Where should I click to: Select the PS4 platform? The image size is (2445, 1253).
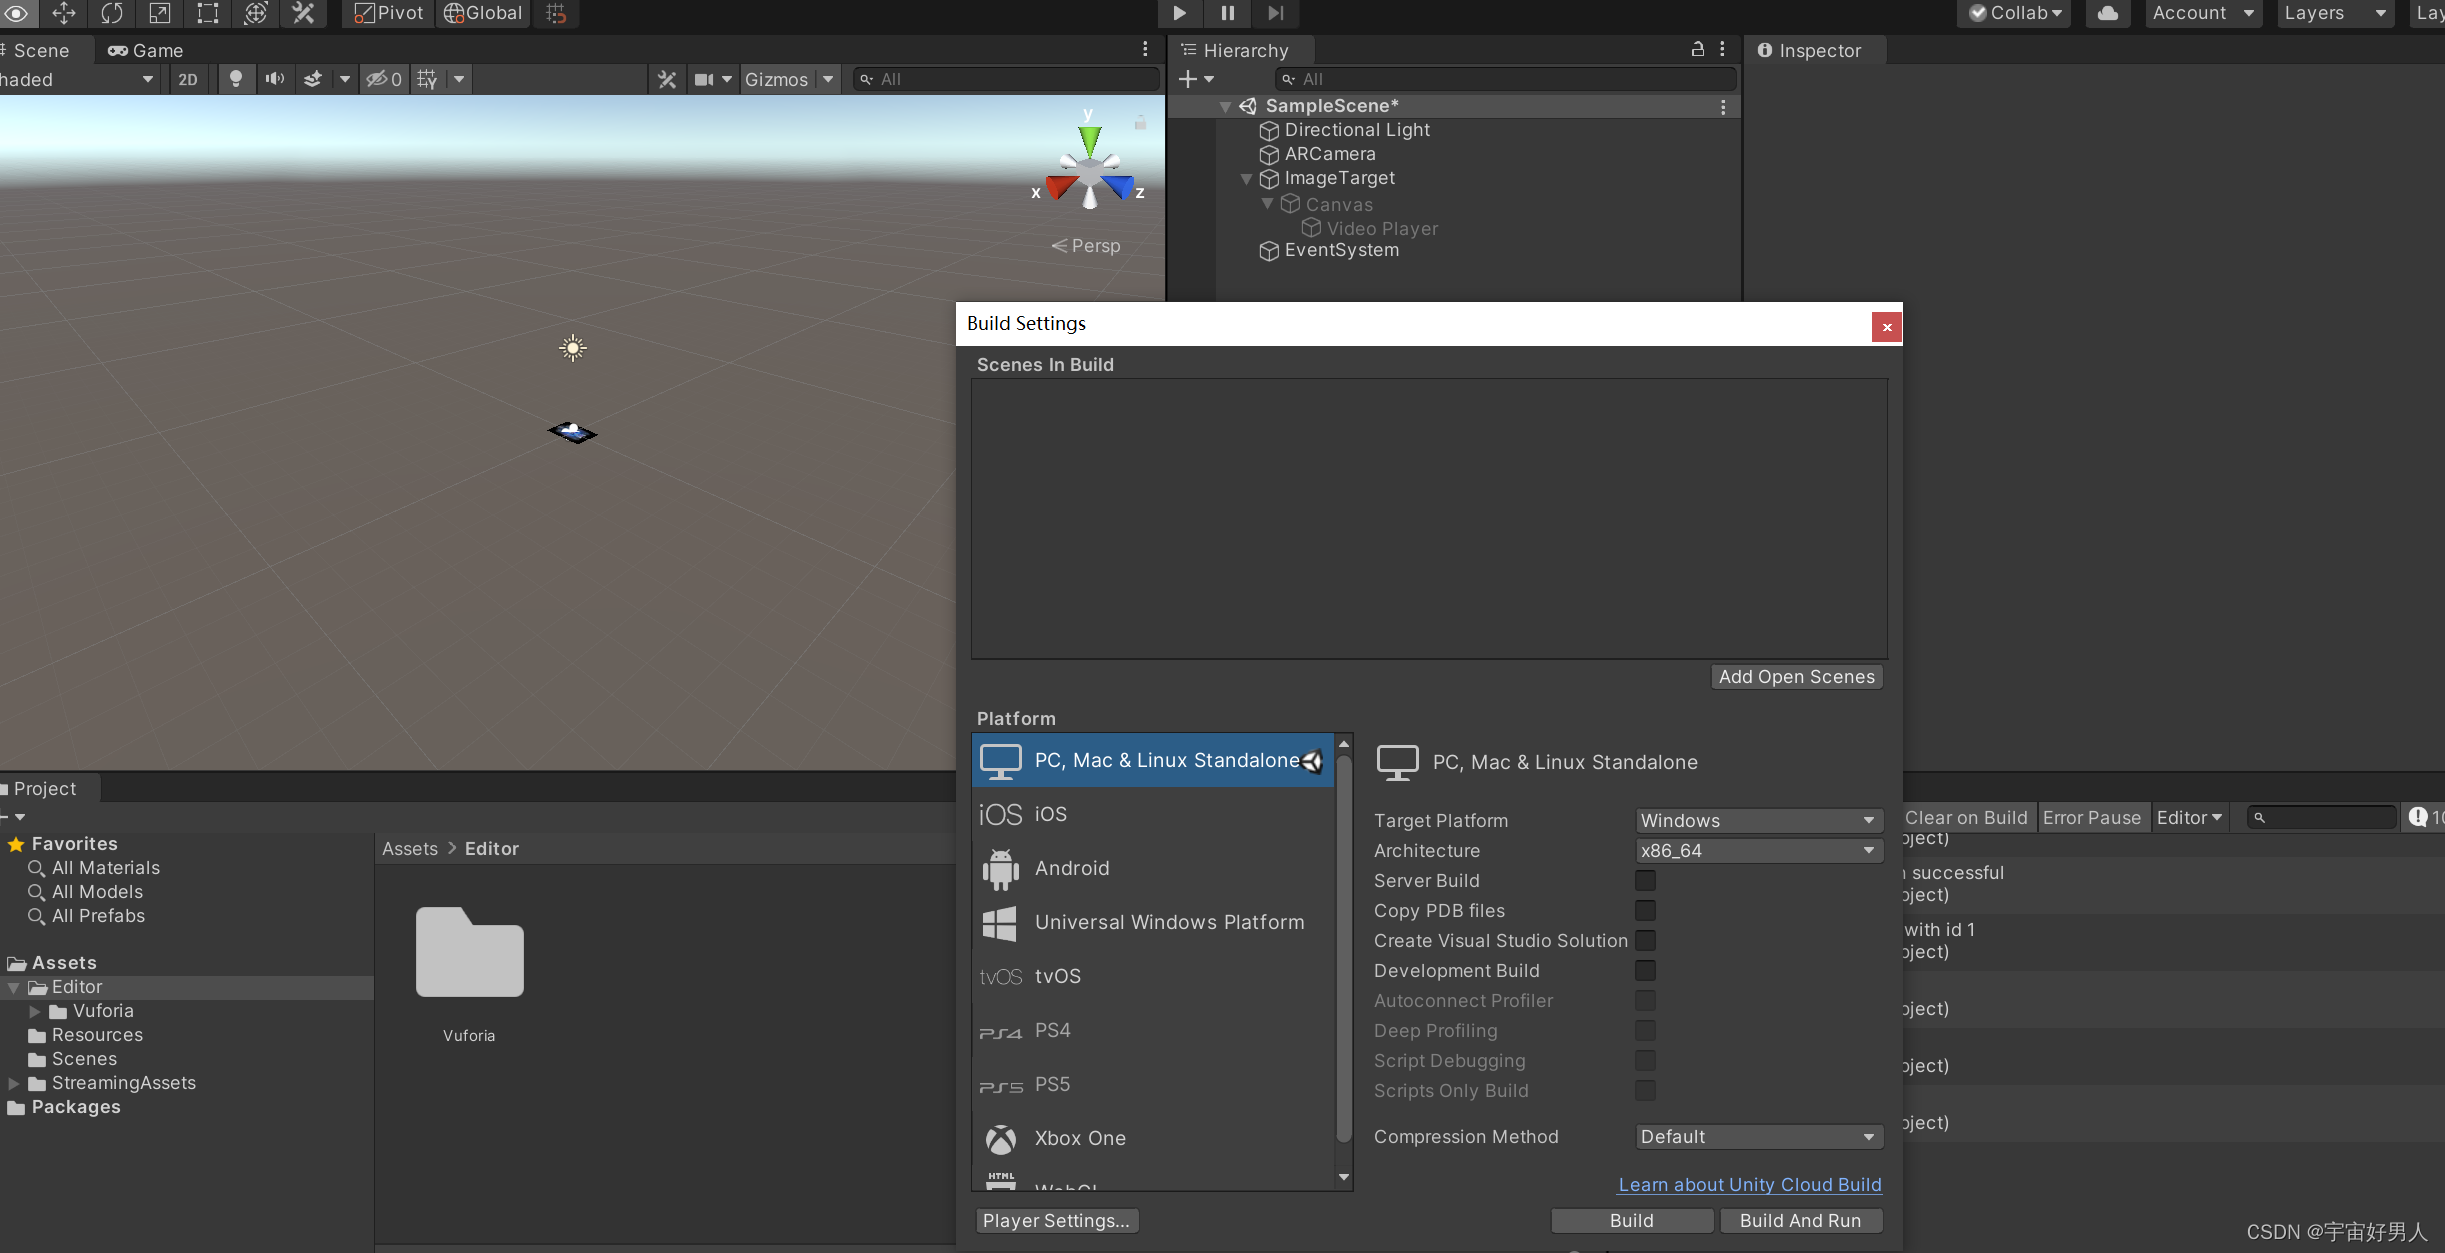coord(1153,1030)
